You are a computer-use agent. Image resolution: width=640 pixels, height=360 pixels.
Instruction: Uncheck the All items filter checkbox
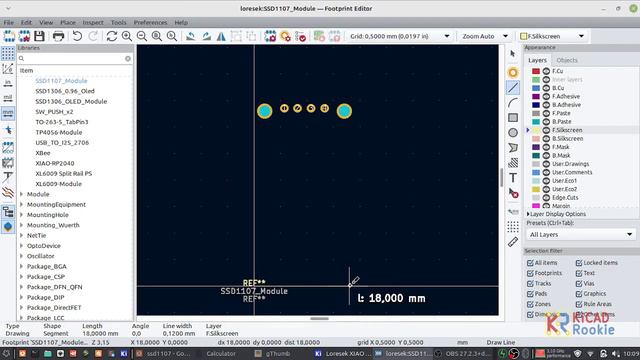(530, 263)
